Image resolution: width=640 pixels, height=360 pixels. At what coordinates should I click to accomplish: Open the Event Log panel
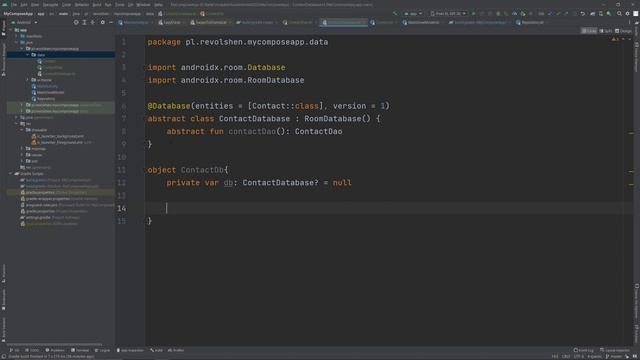click(584, 350)
